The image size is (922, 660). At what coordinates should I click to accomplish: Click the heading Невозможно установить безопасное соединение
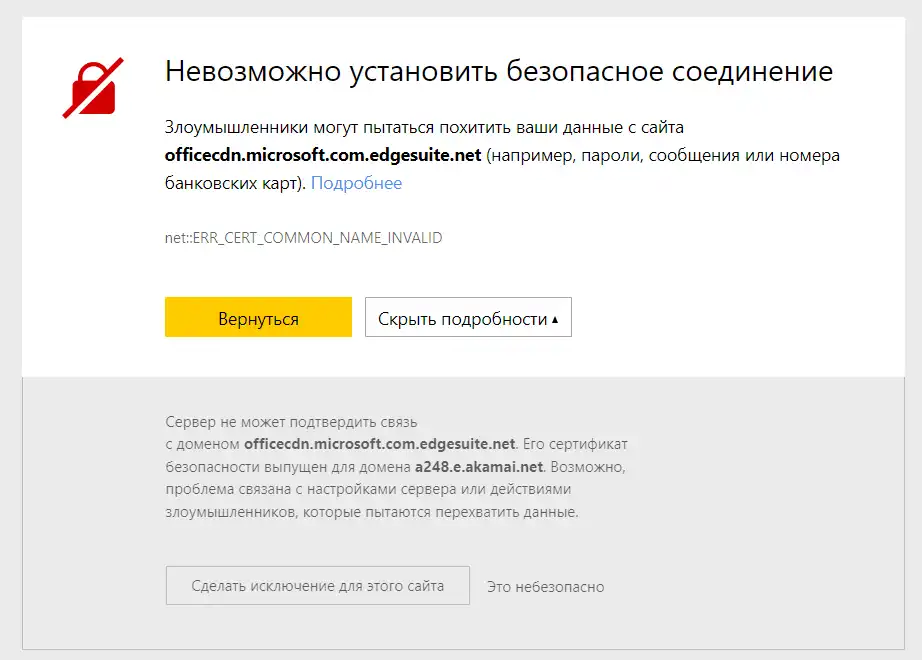[x=499, y=72]
